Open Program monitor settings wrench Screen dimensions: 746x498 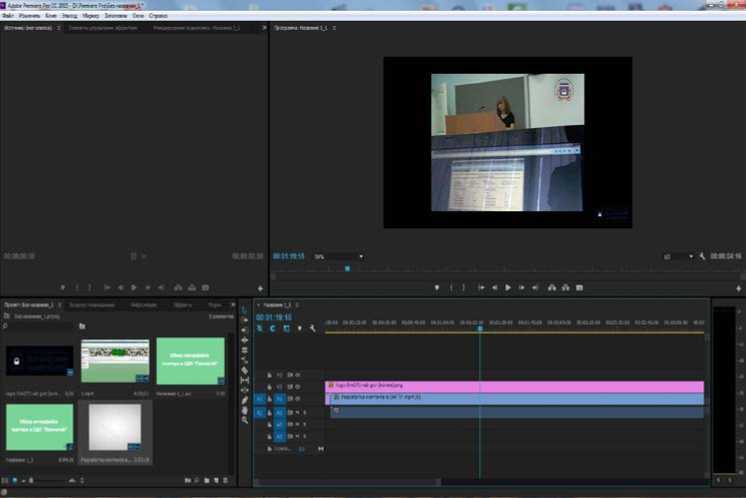click(x=702, y=256)
